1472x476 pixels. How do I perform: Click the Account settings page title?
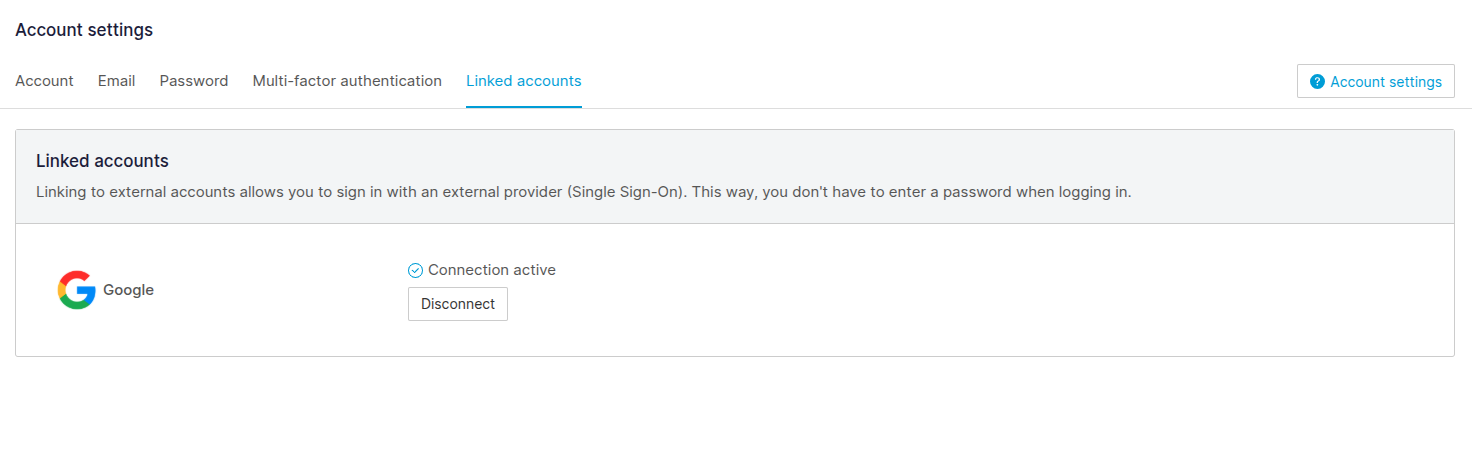point(84,30)
